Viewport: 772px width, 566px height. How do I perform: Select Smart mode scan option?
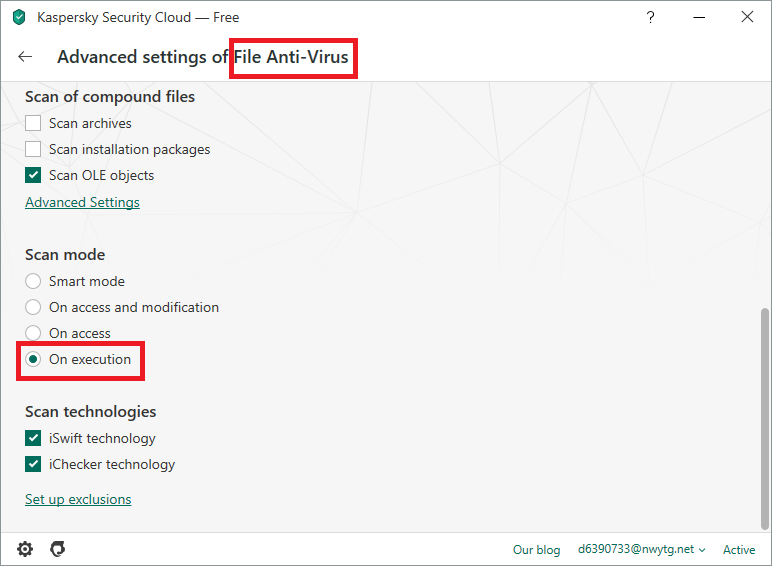[x=34, y=281]
